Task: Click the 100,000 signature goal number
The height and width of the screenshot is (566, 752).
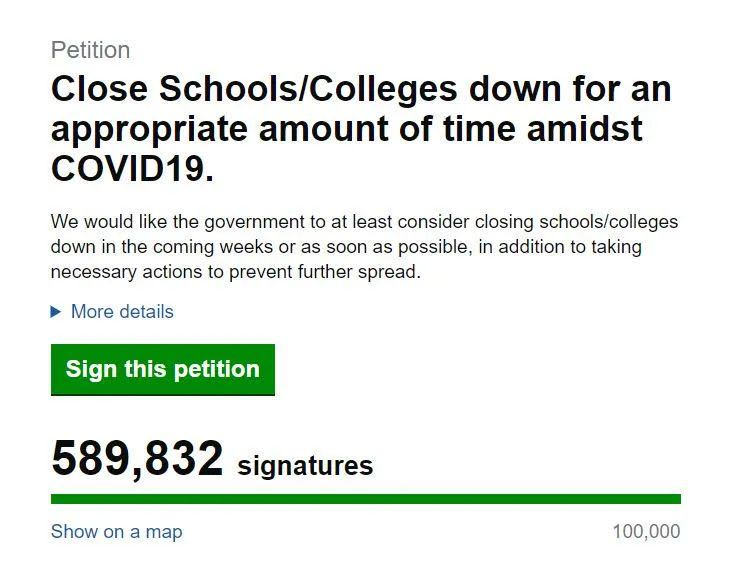Action: (x=646, y=531)
